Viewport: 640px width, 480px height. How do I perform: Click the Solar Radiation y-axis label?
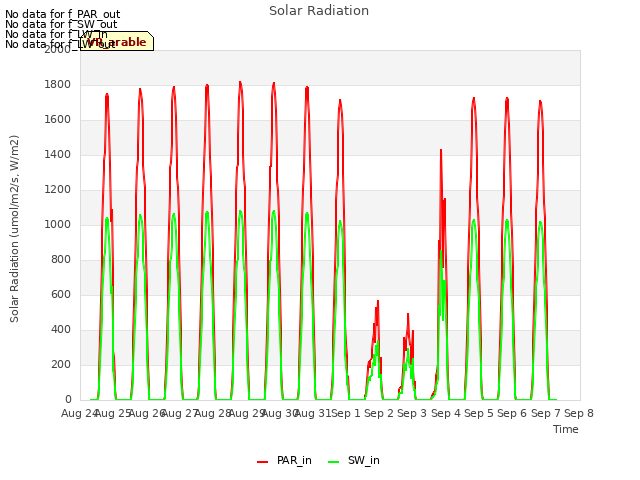click(14, 229)
